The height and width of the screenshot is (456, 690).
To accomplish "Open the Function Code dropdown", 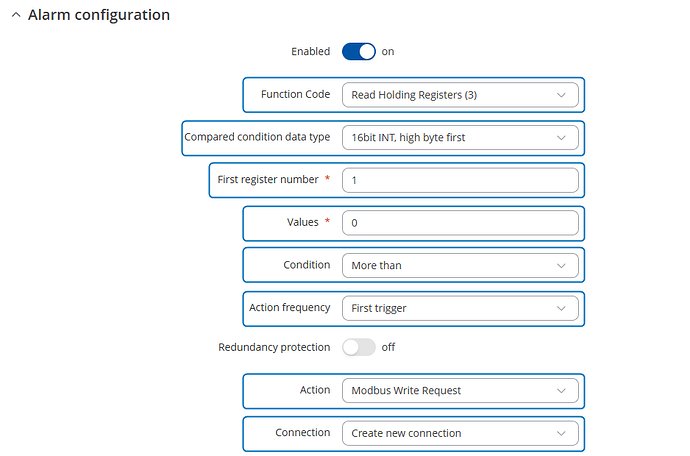I will click(460, 95).
